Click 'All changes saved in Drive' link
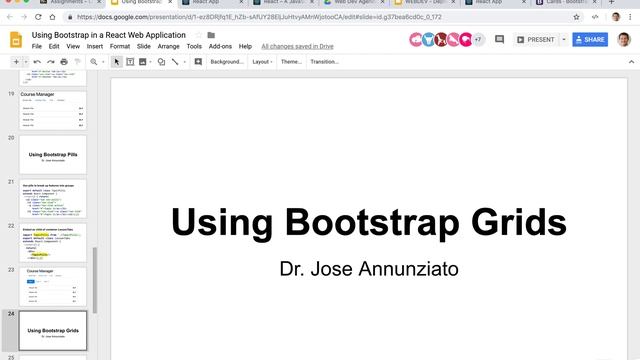The image size is (640, 360). [297, 47]
